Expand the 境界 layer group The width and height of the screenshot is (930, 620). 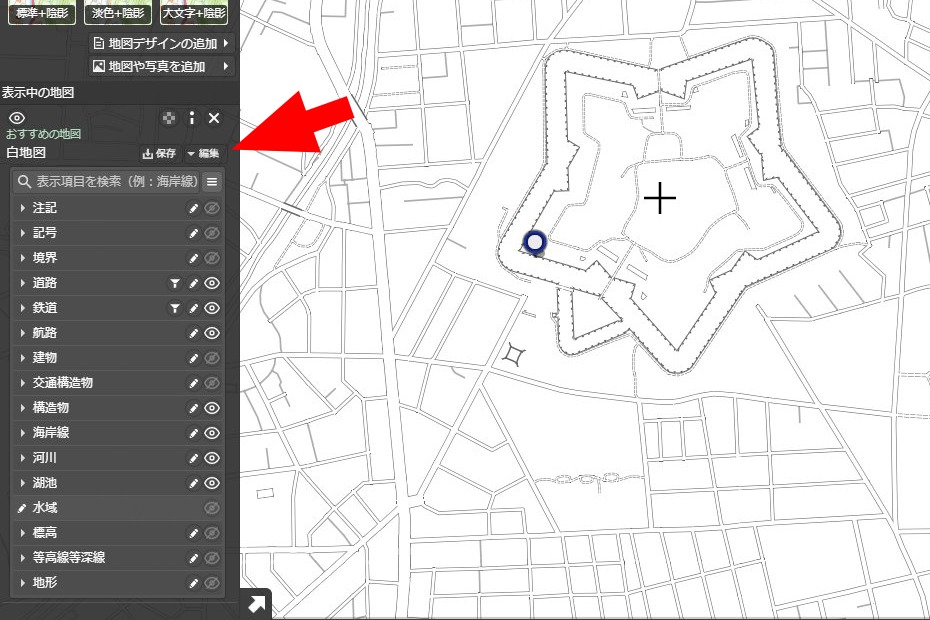23,258
